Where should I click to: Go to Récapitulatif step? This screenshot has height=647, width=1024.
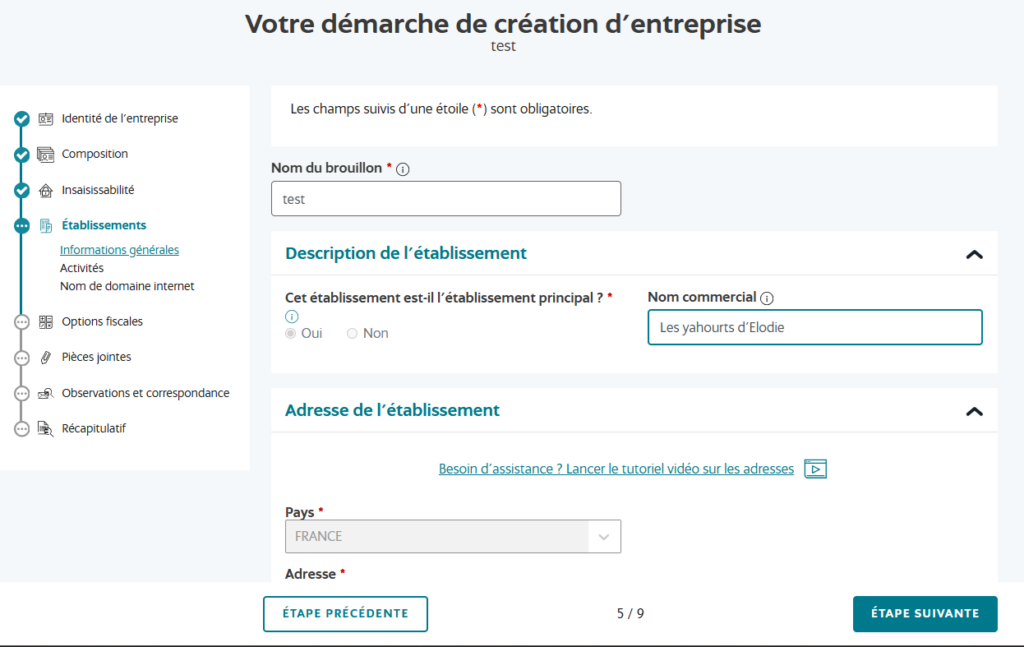pos(93,429)
